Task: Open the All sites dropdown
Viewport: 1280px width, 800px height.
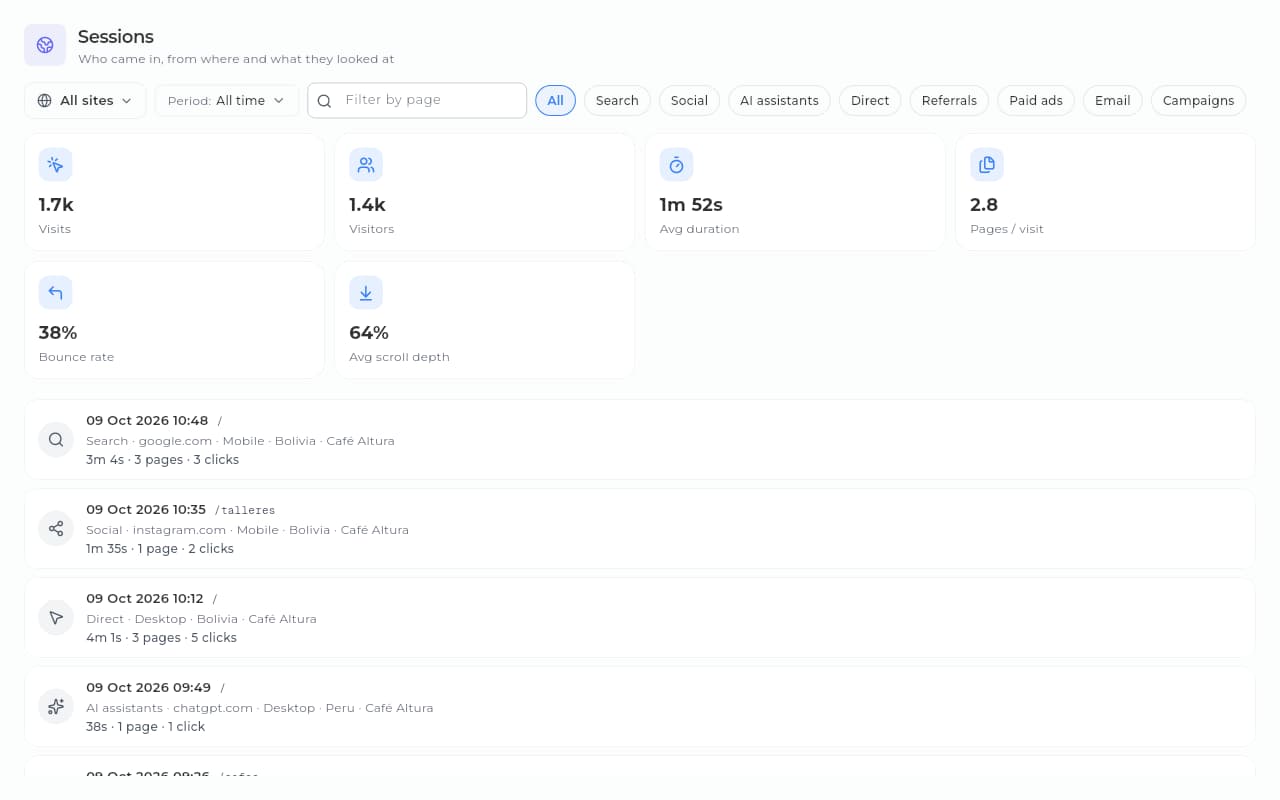Action: click(x=85, y=101)
